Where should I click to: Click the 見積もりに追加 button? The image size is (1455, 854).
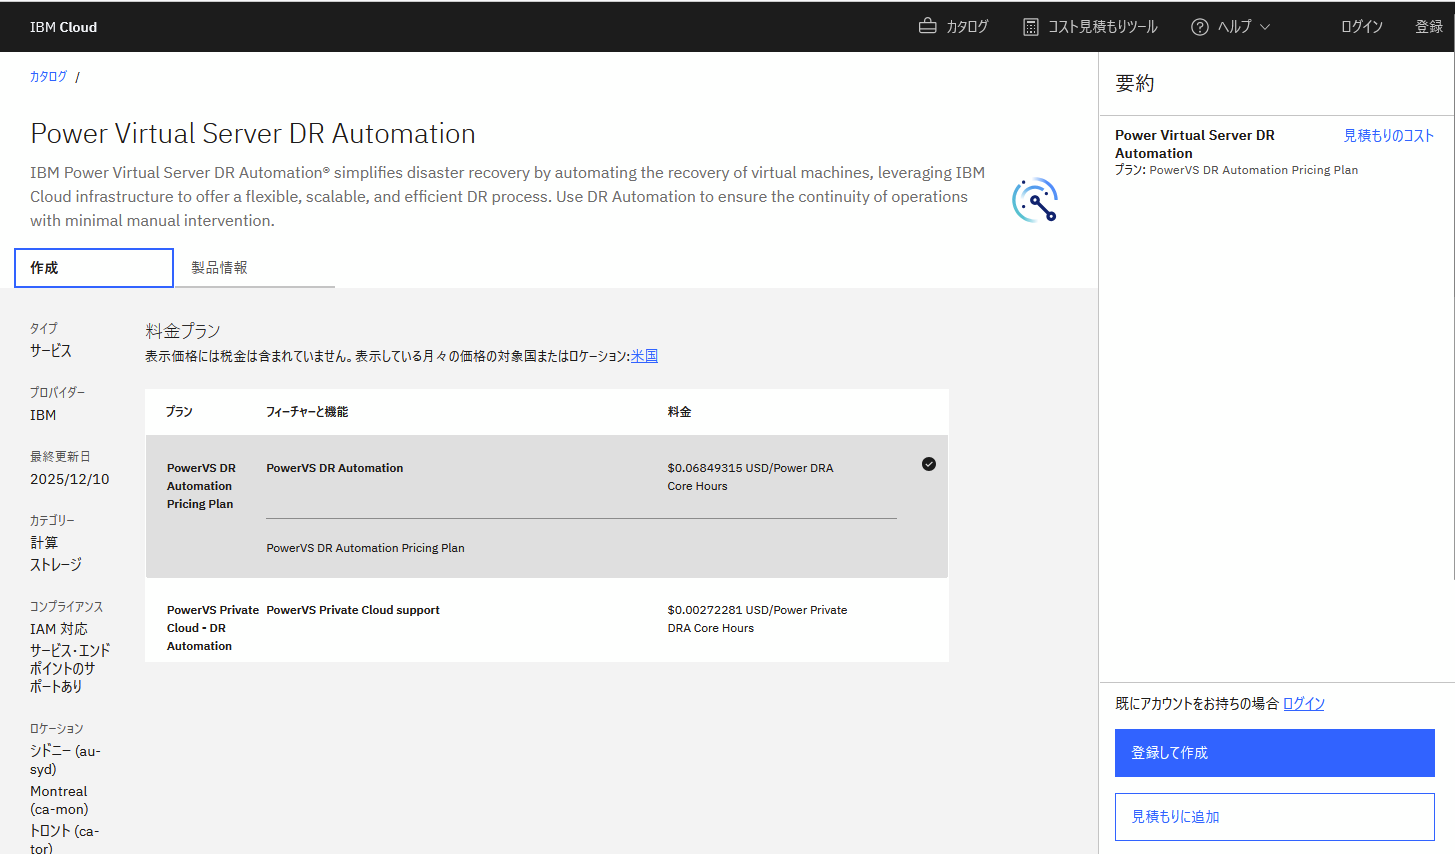click(1275, 817)
